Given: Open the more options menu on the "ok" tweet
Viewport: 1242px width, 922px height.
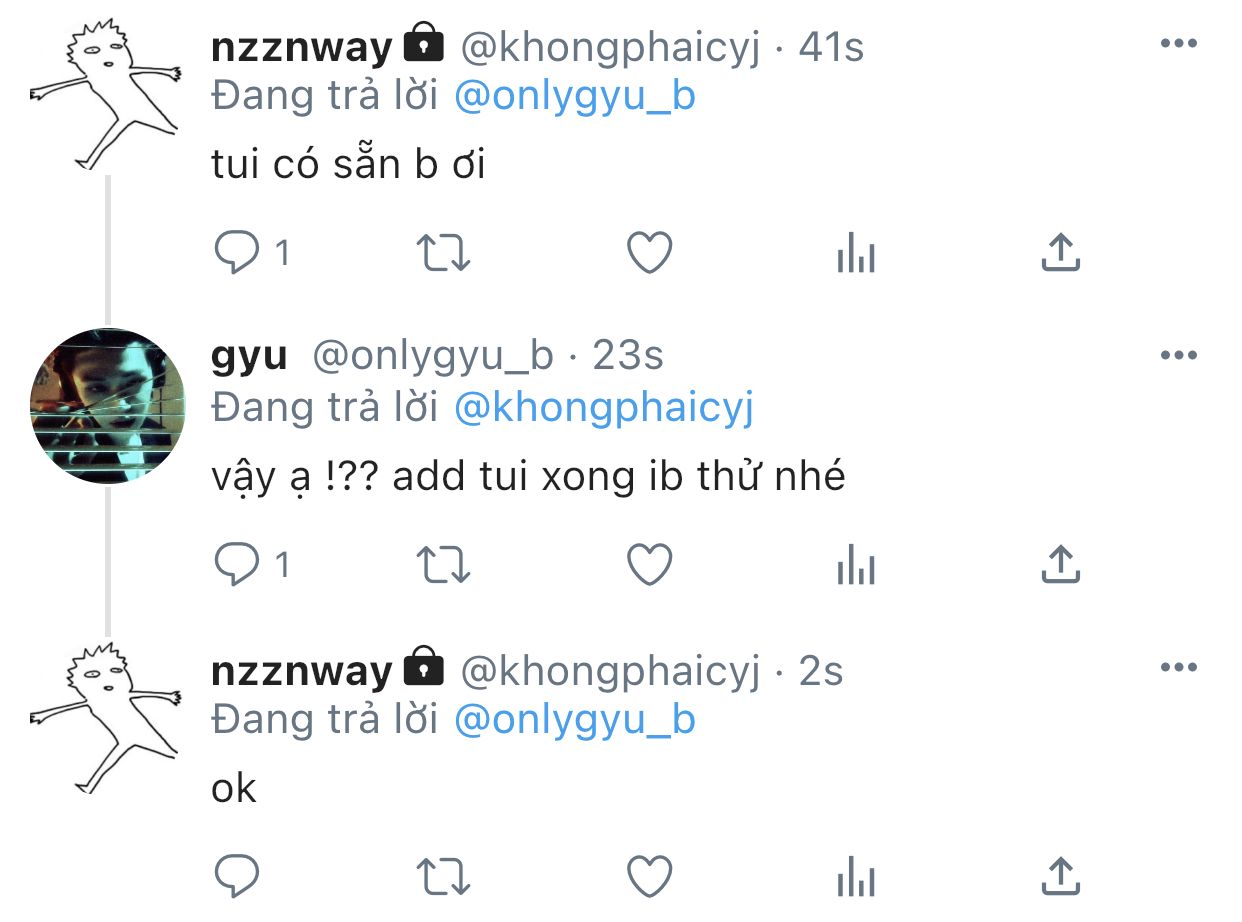Looking at the screenshot, I should [x=1178, y=668].
